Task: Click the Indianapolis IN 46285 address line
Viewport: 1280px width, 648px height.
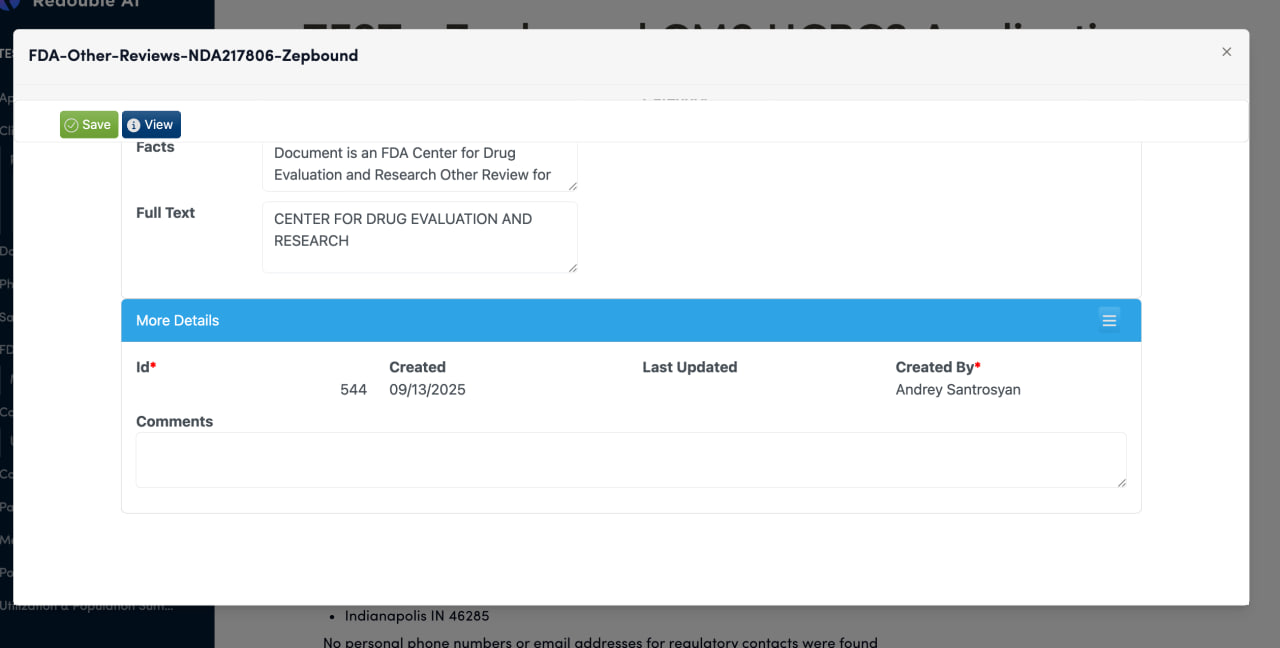Action: (417, 616)
